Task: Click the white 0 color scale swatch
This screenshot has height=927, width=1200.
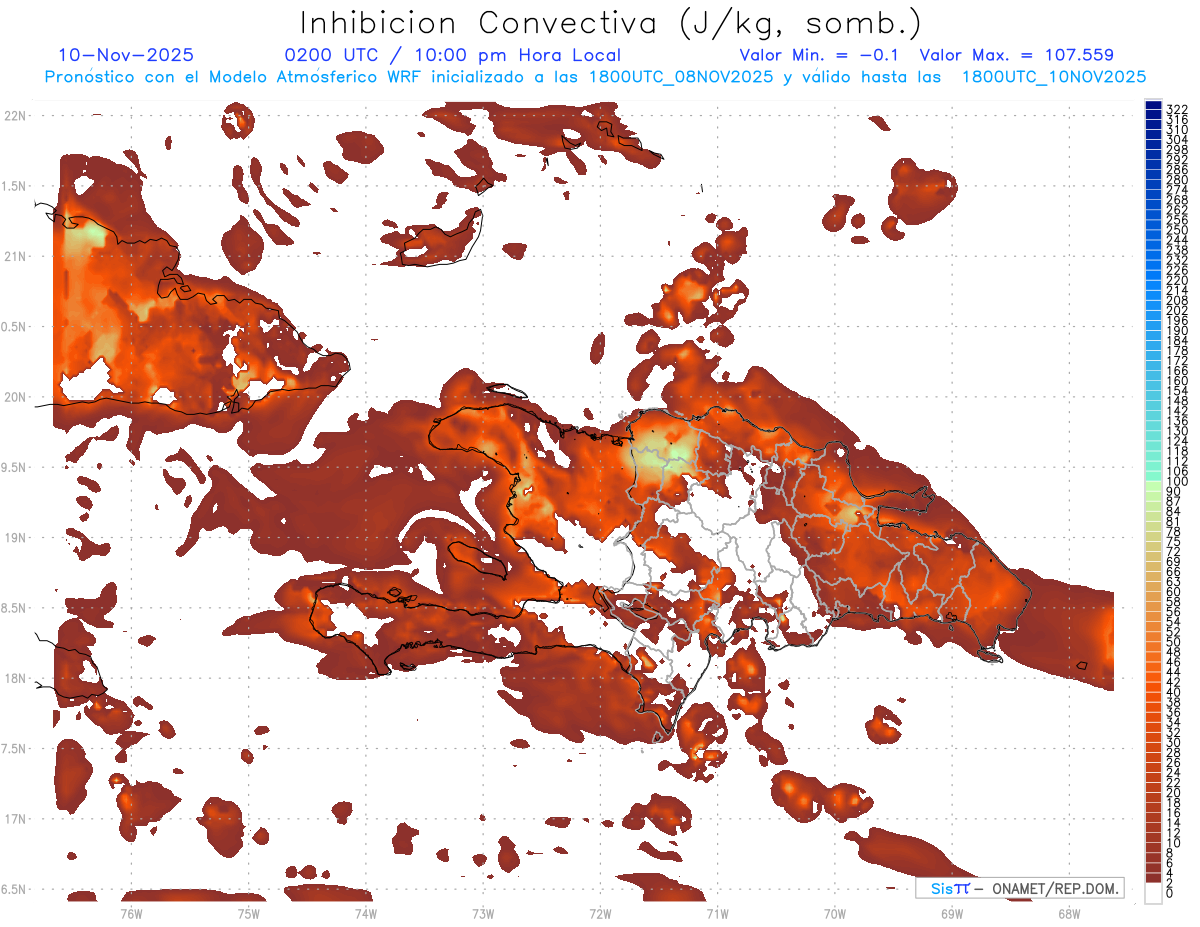Action: coord(1154,892)
